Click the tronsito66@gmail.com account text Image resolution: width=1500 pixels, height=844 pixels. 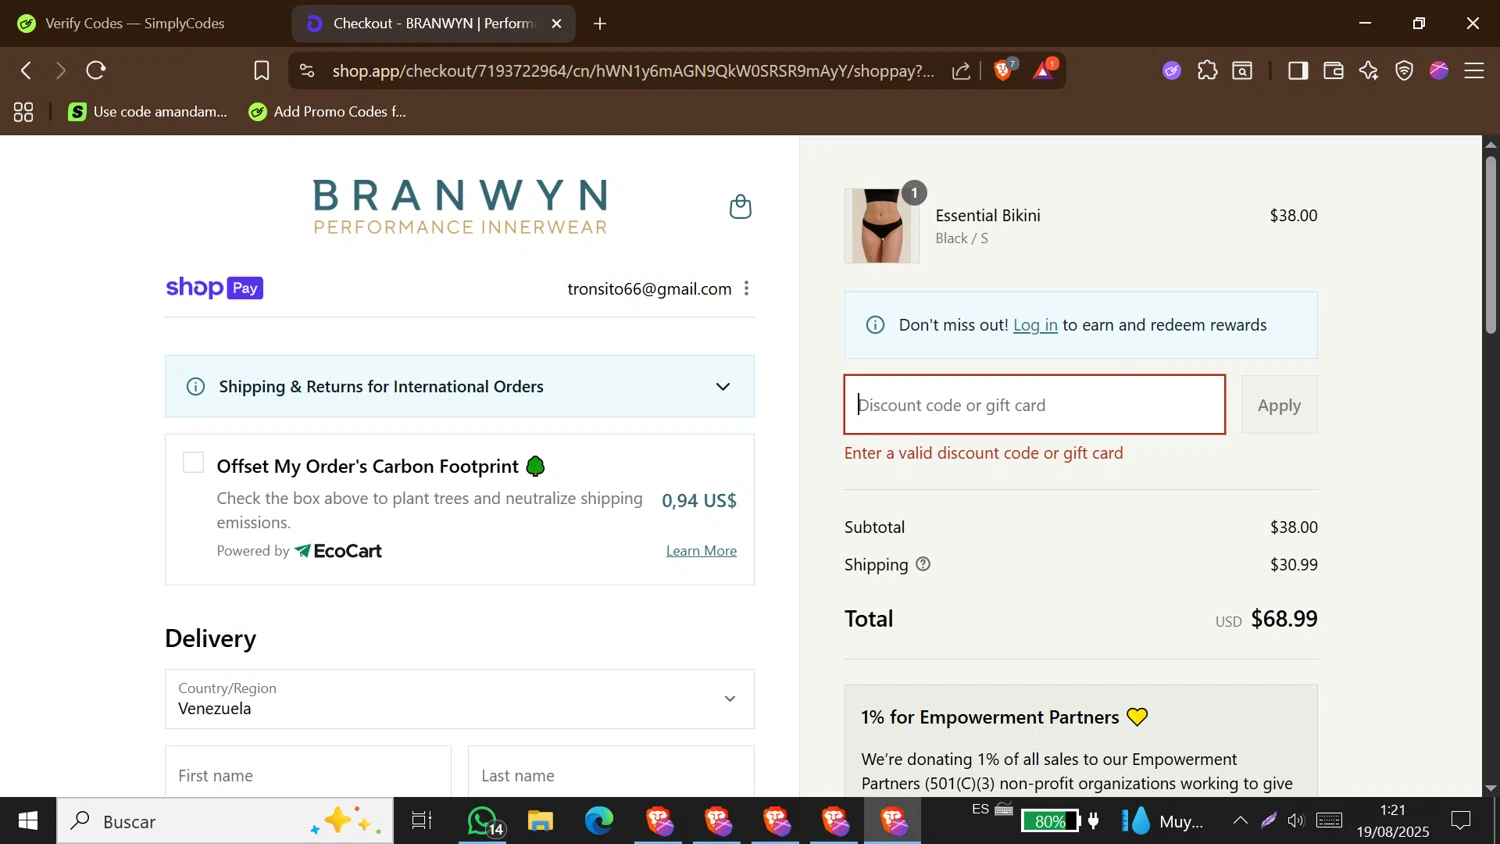tap(649, 289)
